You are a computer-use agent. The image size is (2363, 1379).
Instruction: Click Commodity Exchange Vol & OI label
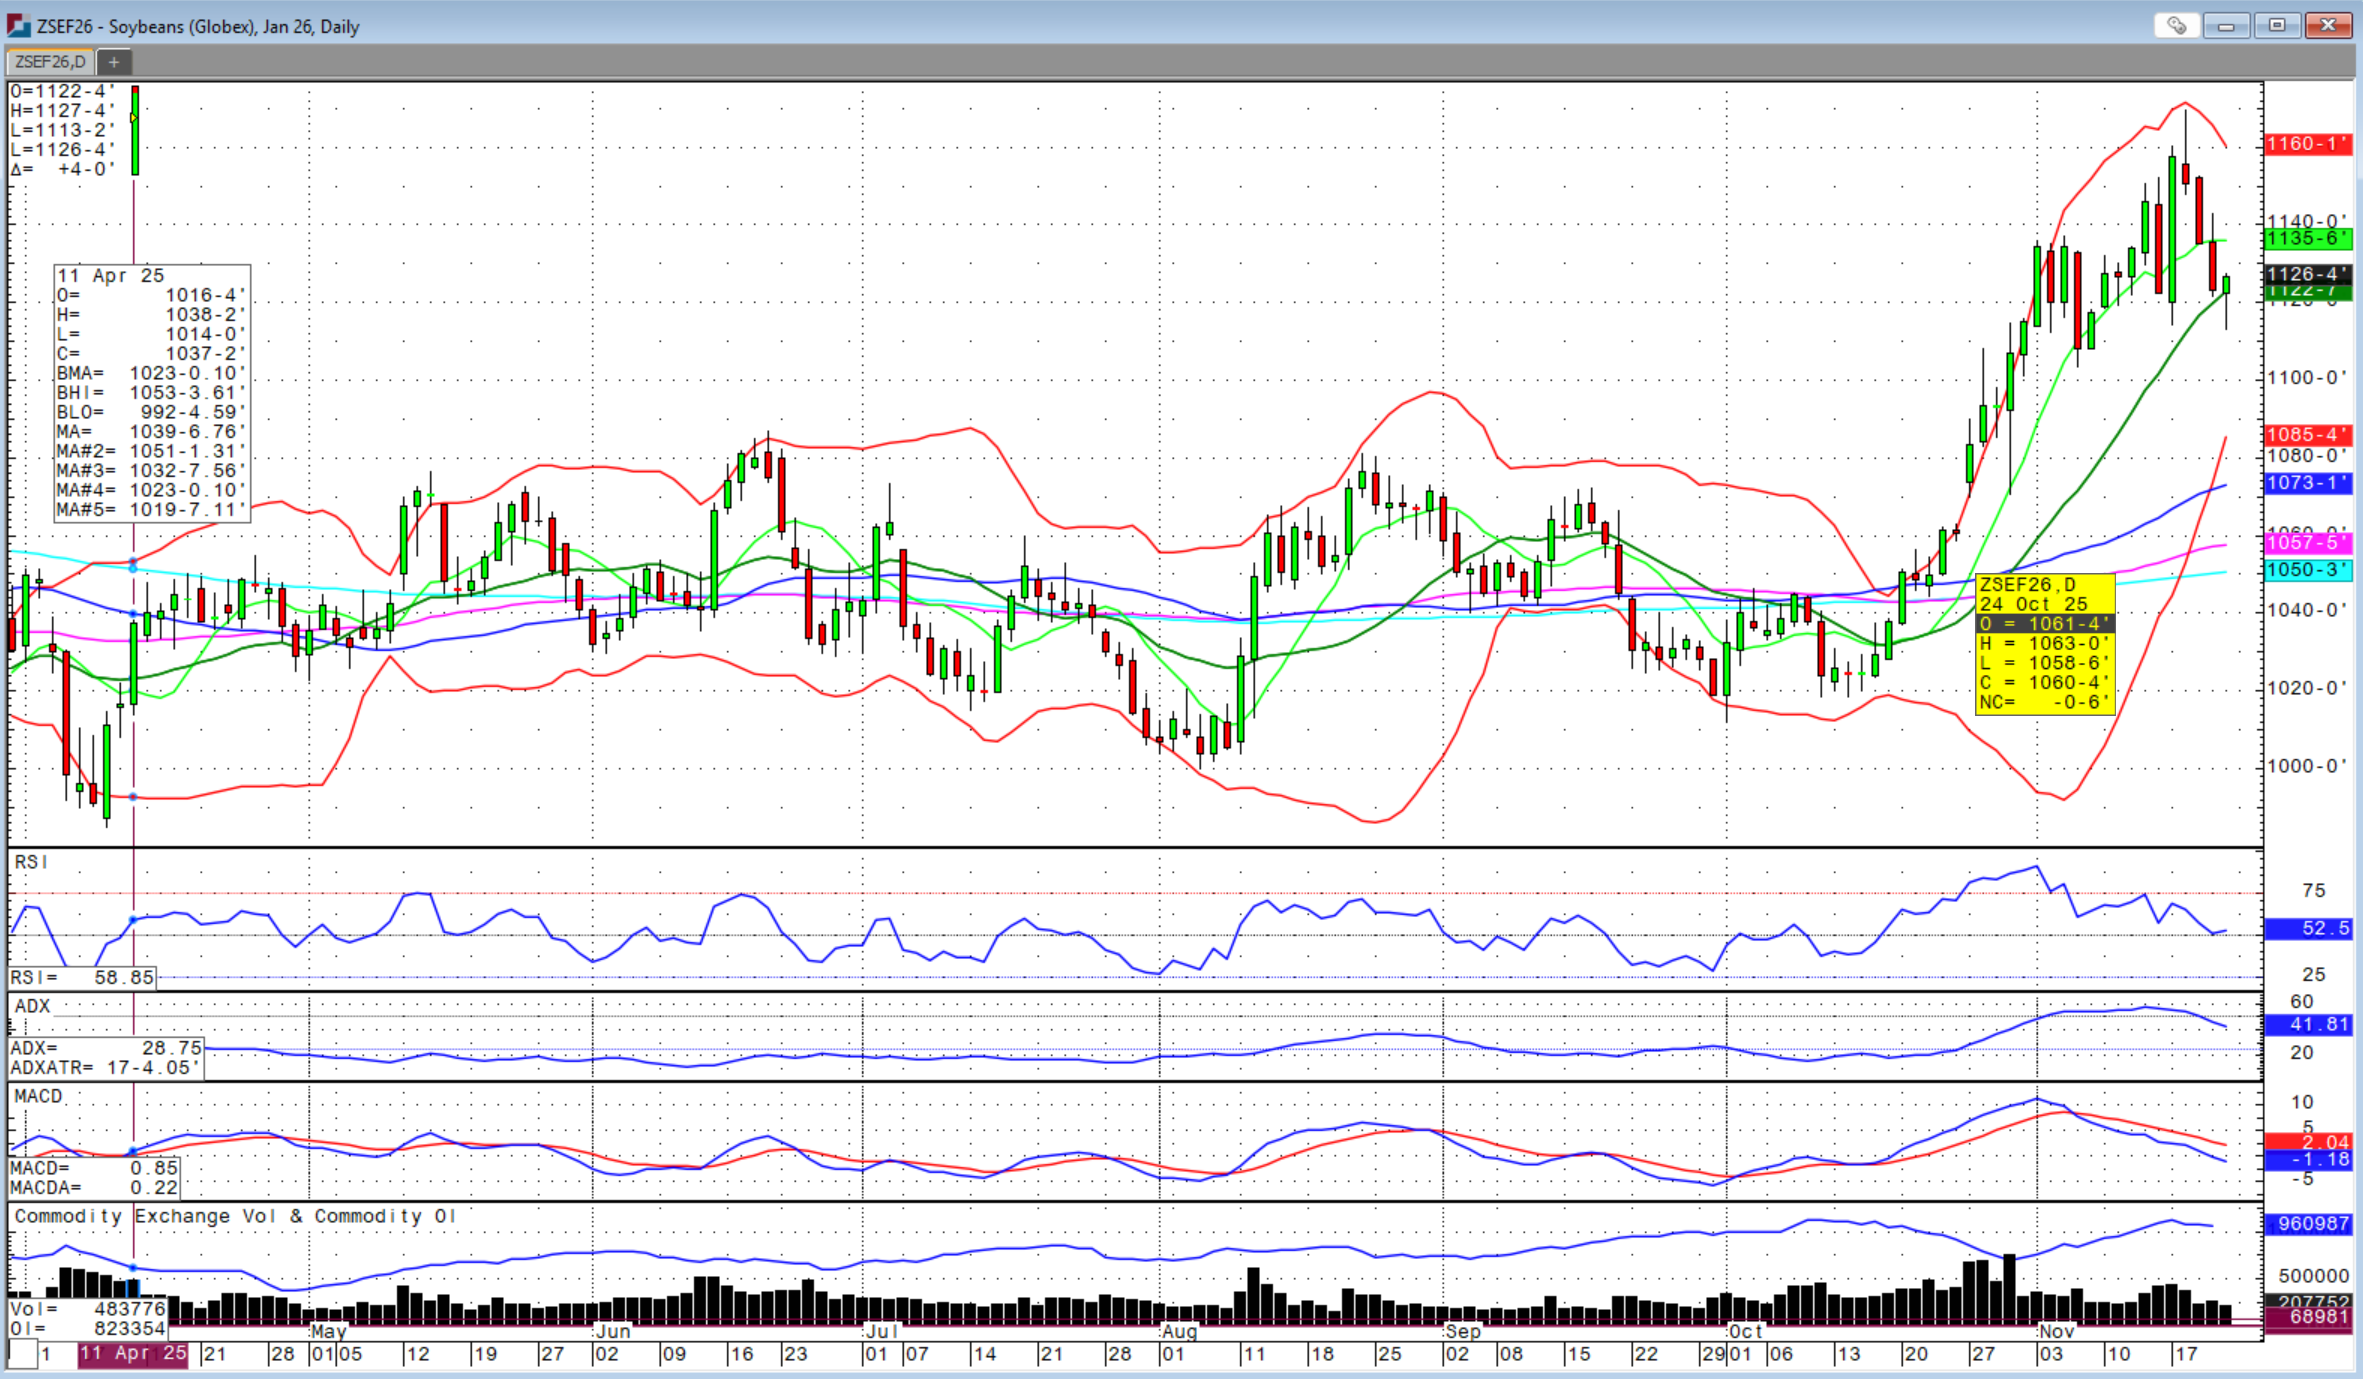(x=235, y=1216)
